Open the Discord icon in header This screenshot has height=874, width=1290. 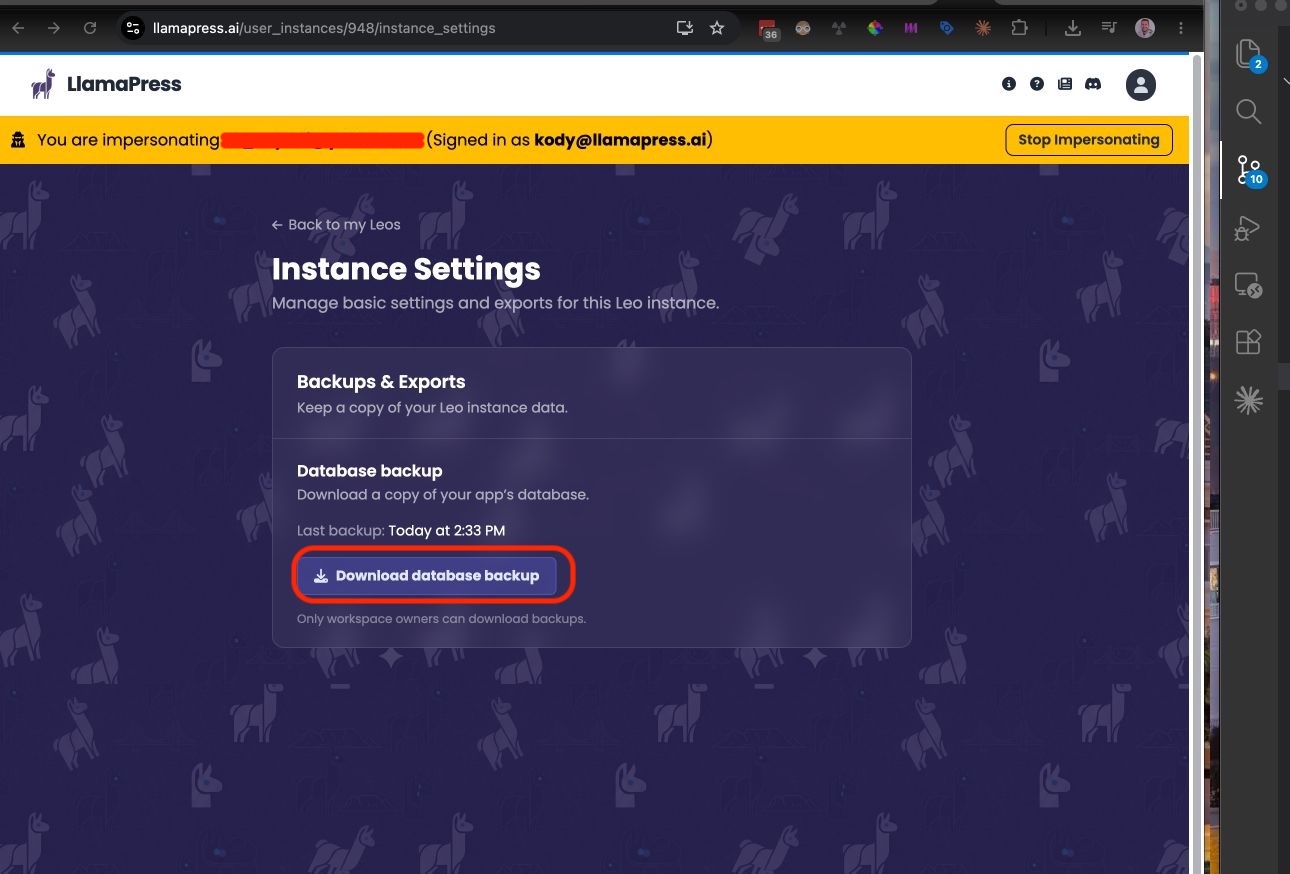pos(1093,84)
